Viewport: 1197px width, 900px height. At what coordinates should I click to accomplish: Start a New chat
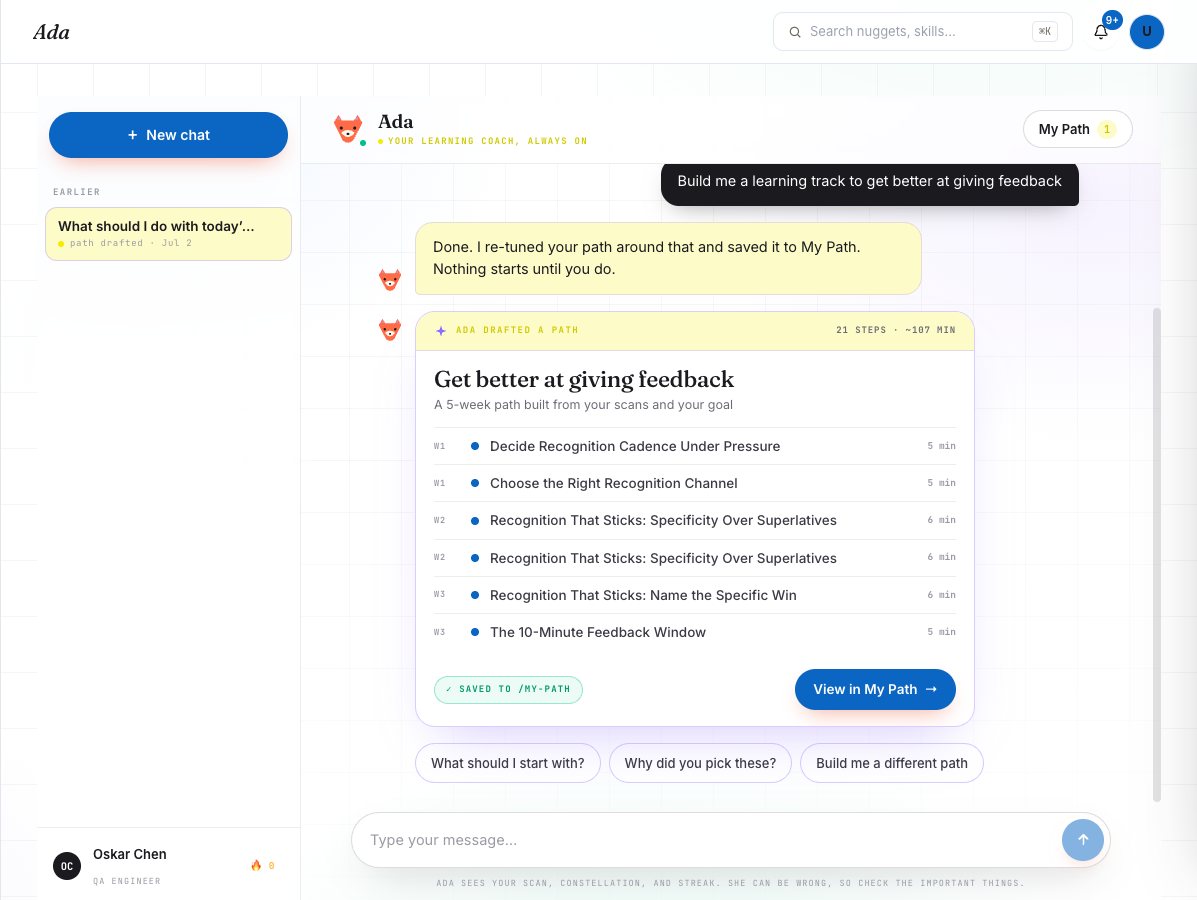coord(168,135)
